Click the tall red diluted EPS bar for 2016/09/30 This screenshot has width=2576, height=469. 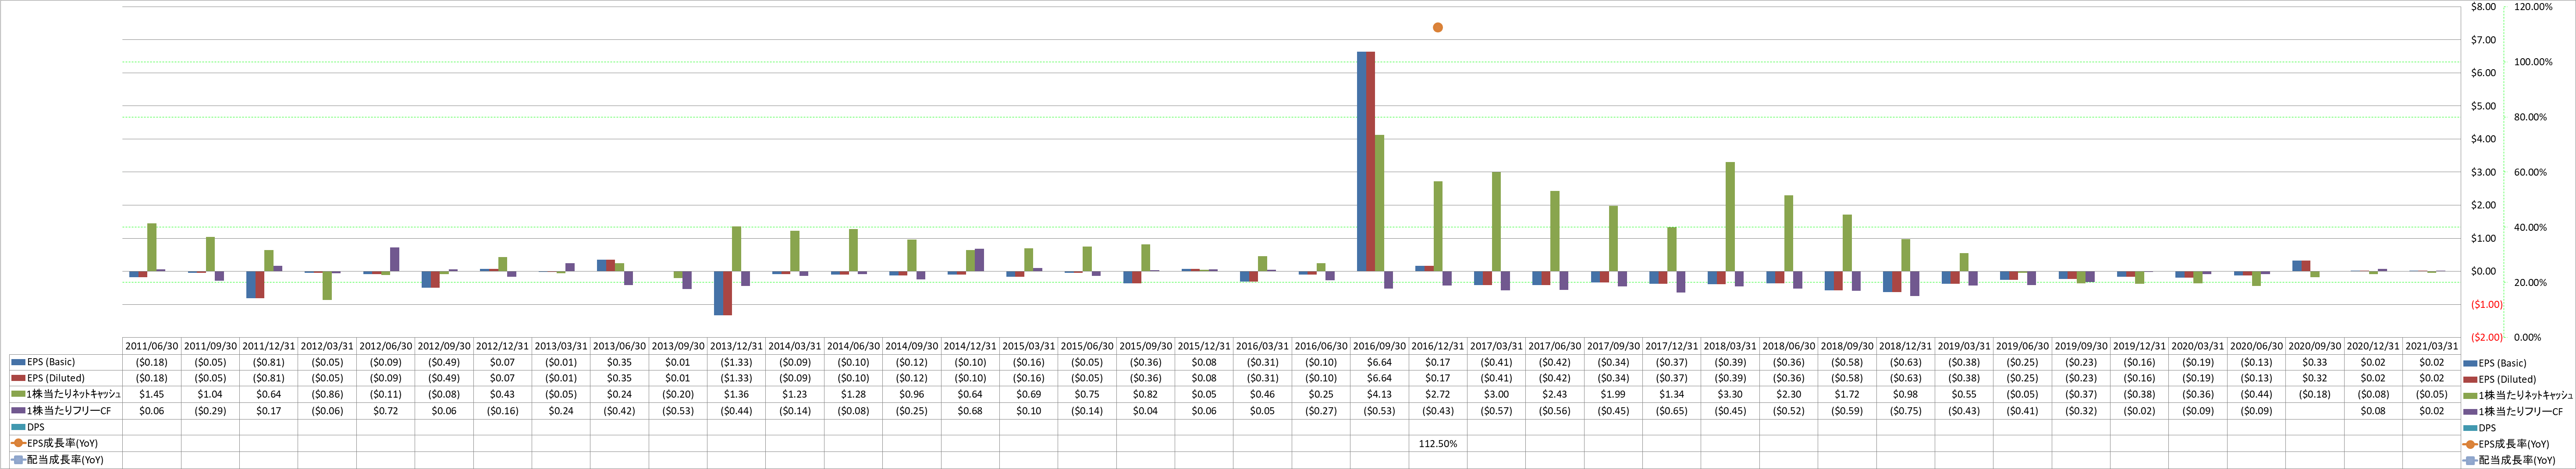[x=1370, y=161]
